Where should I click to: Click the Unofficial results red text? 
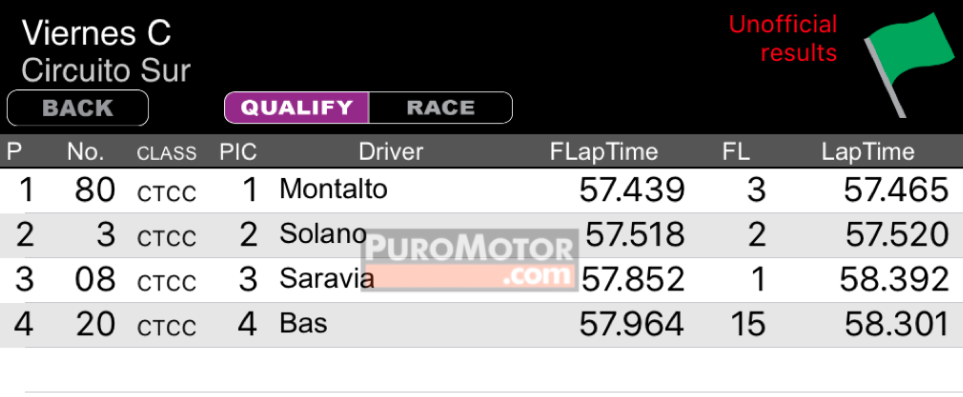(x=783, y=39)
